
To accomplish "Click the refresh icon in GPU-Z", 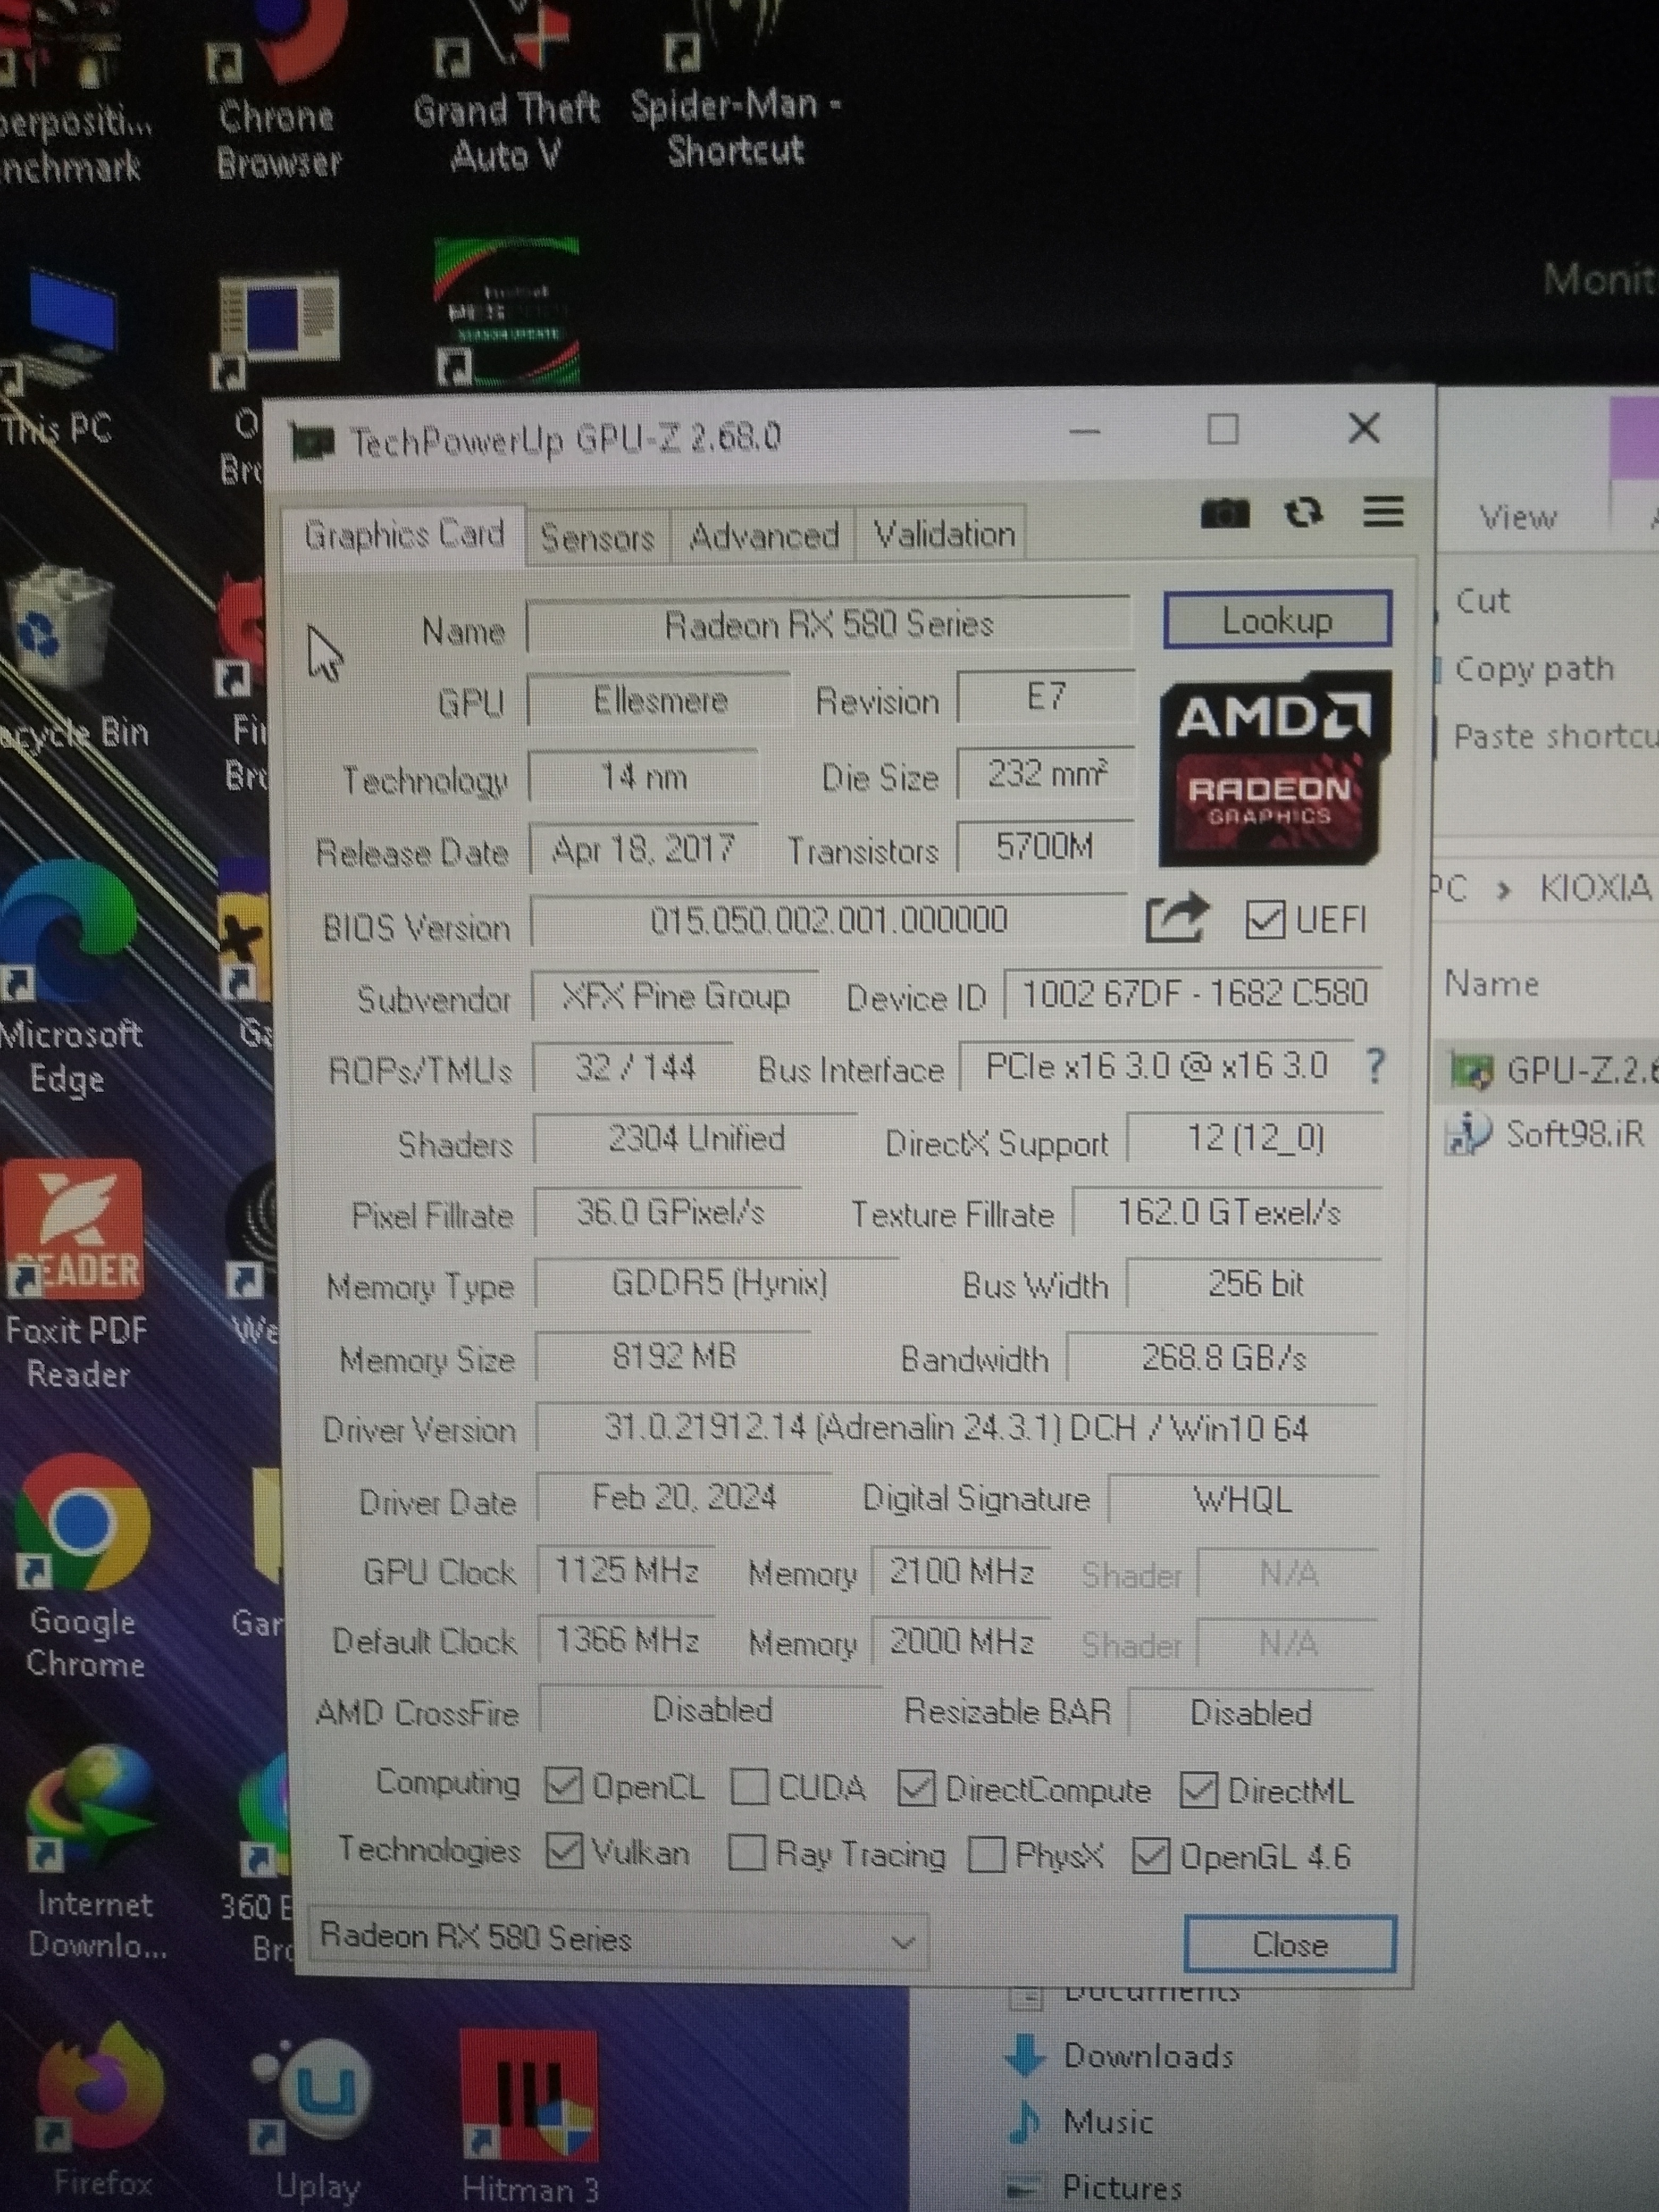I will 1303,513.
